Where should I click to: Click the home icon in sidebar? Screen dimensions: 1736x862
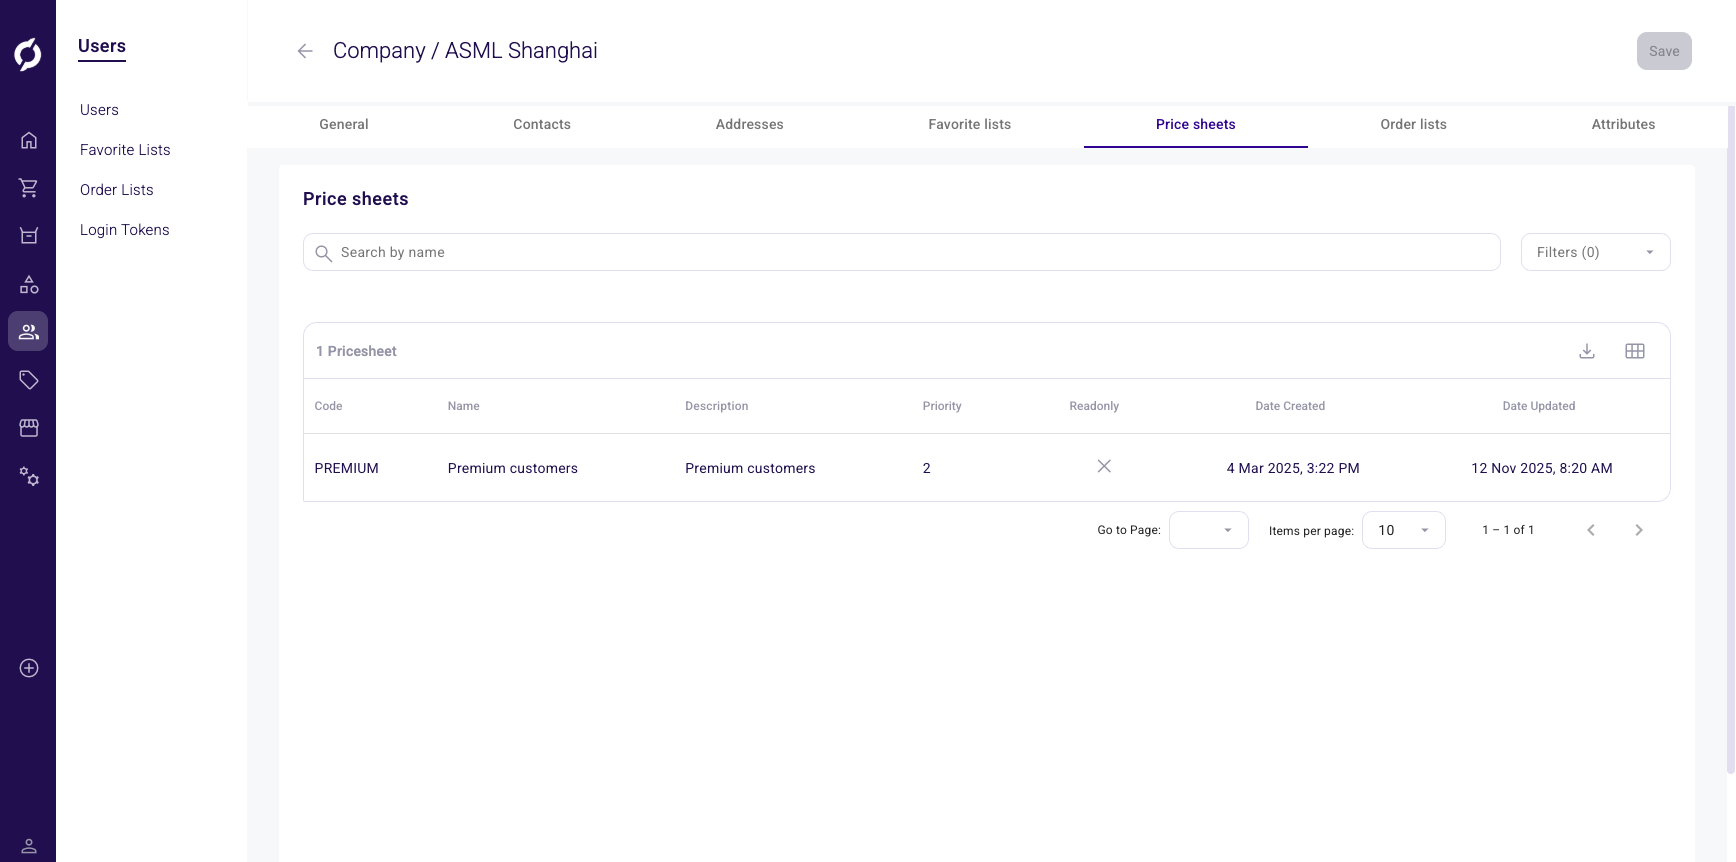[x=29, y=140]
